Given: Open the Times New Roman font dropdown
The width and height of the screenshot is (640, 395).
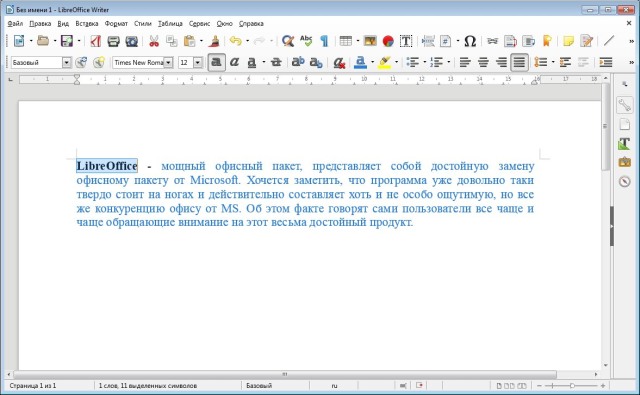Looking at the screenshot, I should coord(168,62).
